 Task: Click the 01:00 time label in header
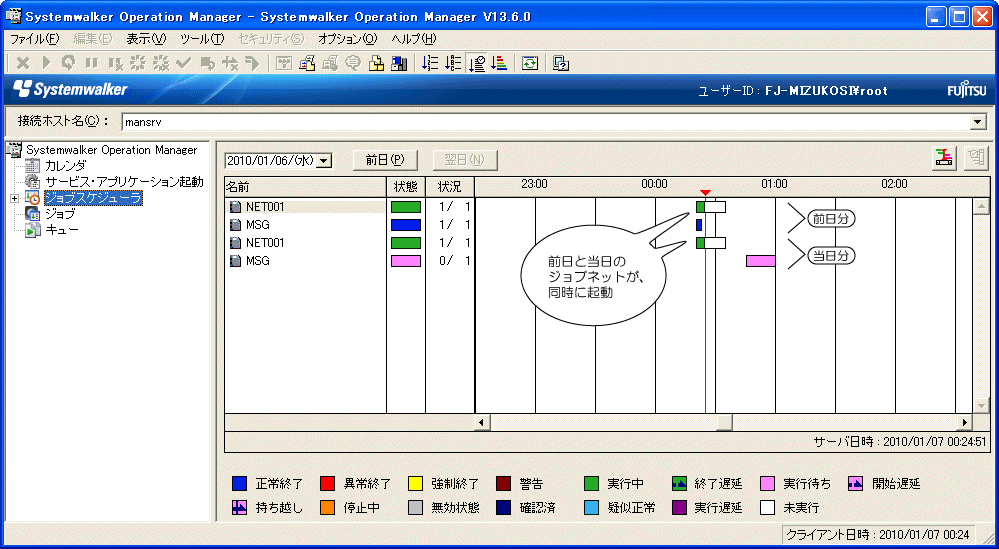coord(774,184)
